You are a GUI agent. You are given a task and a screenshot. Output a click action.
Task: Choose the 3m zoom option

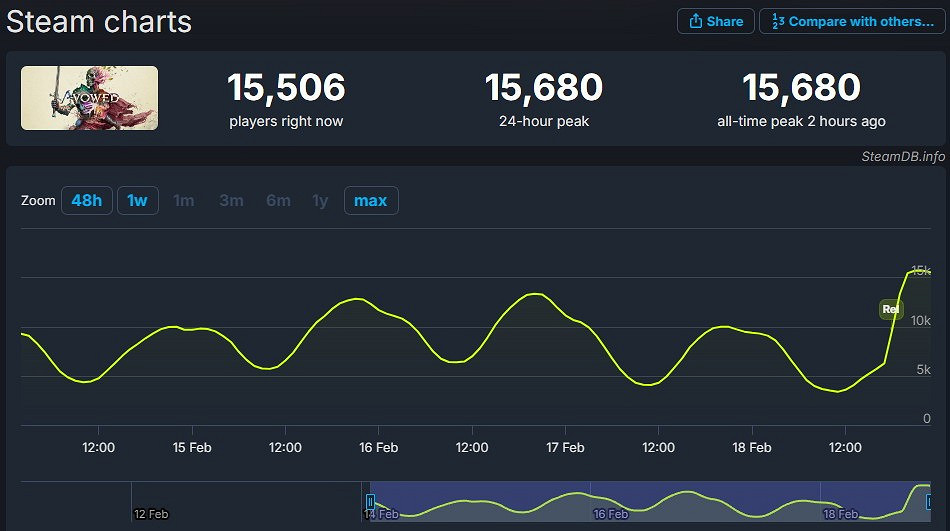coord(231,201)
